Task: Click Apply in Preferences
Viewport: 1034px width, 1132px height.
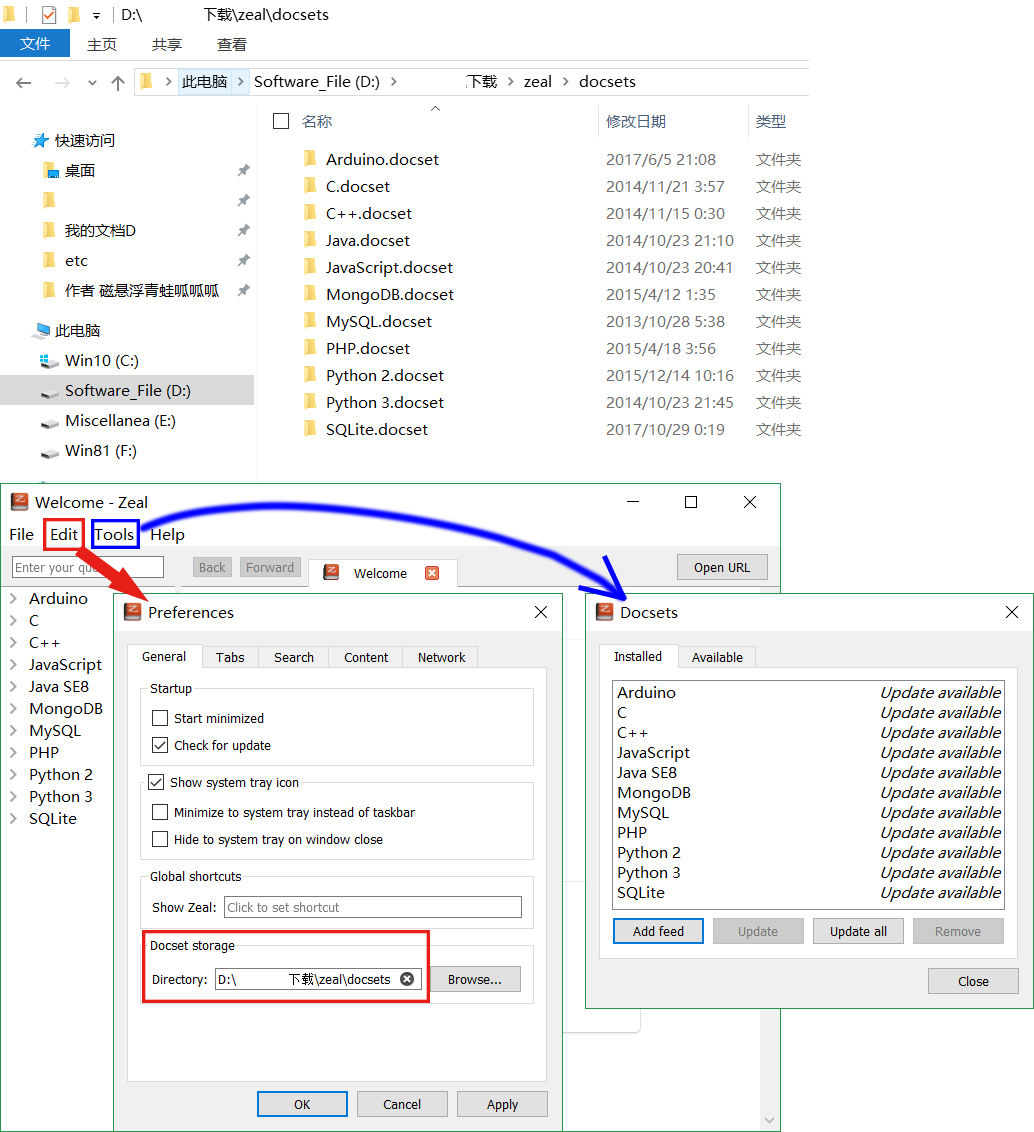Action: 503,1104
